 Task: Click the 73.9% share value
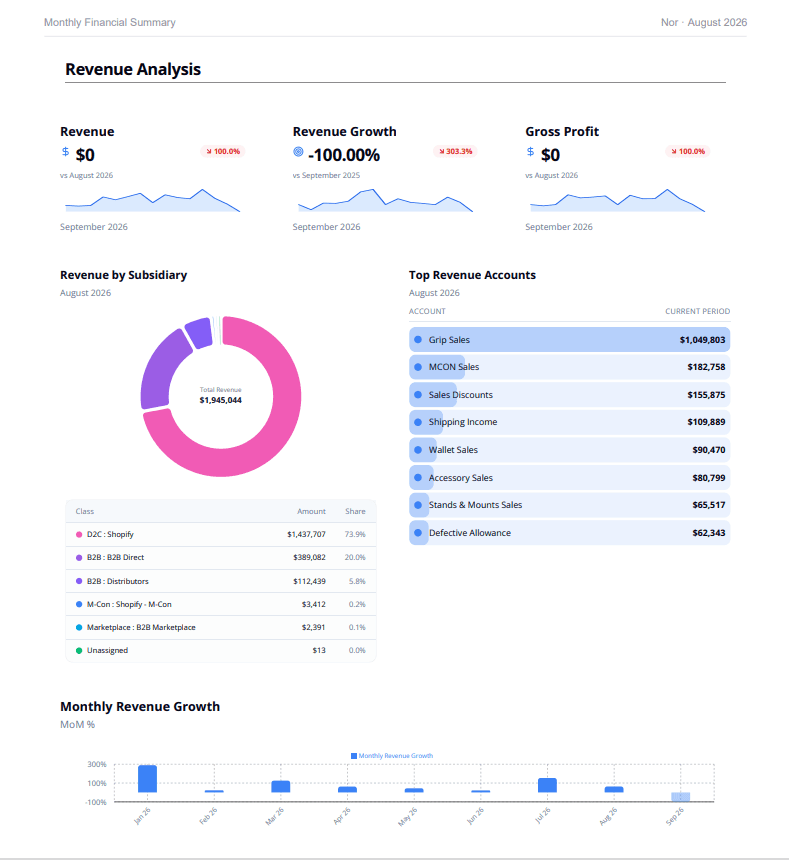[355, 534]
